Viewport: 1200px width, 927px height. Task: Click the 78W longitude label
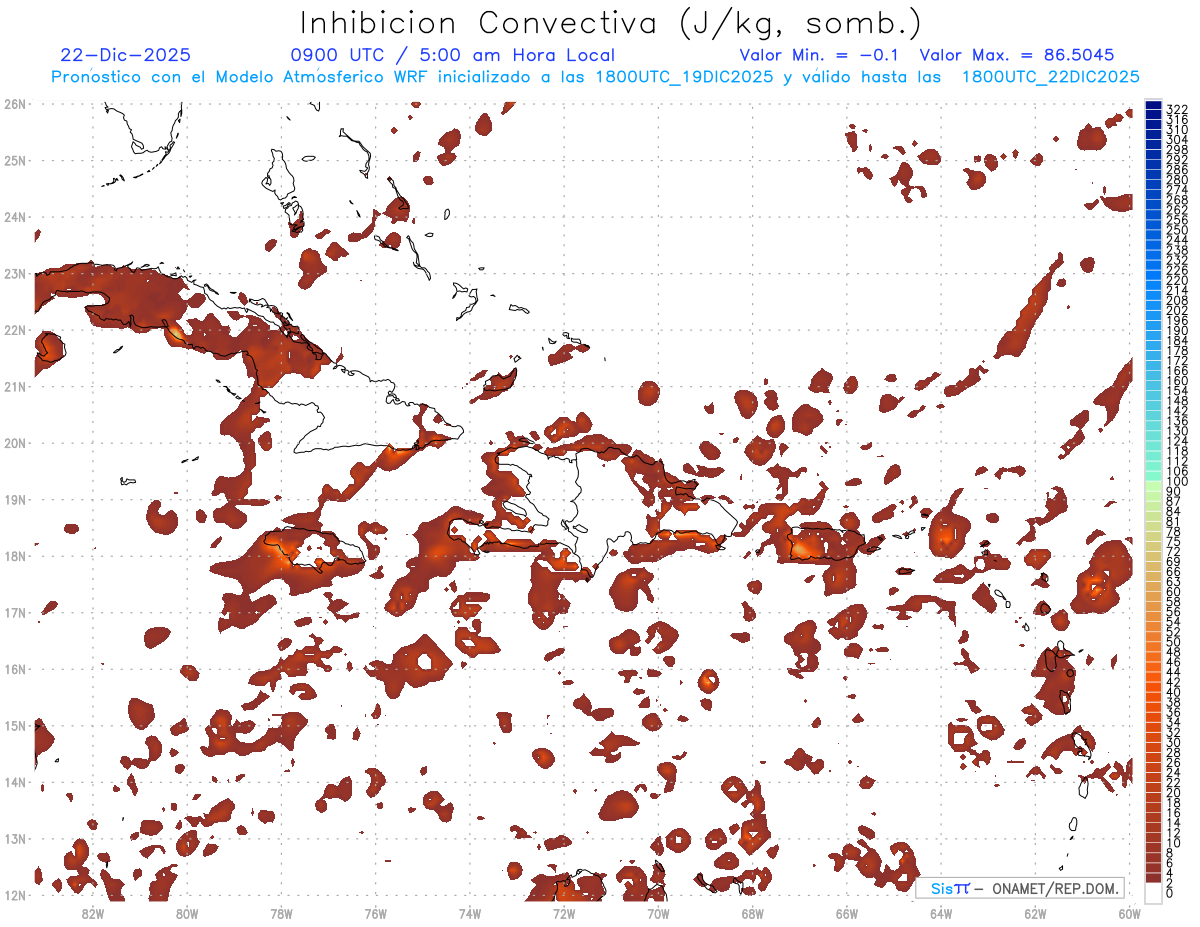[281, 912]
